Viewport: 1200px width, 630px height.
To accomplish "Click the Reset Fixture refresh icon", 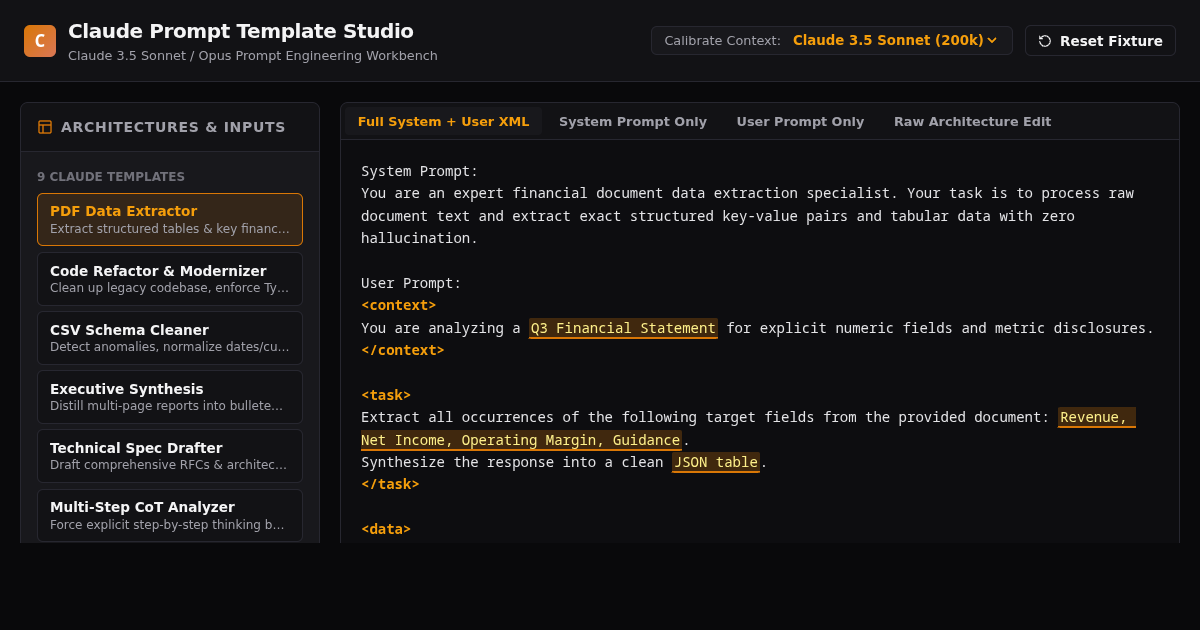I will 1045,41.
